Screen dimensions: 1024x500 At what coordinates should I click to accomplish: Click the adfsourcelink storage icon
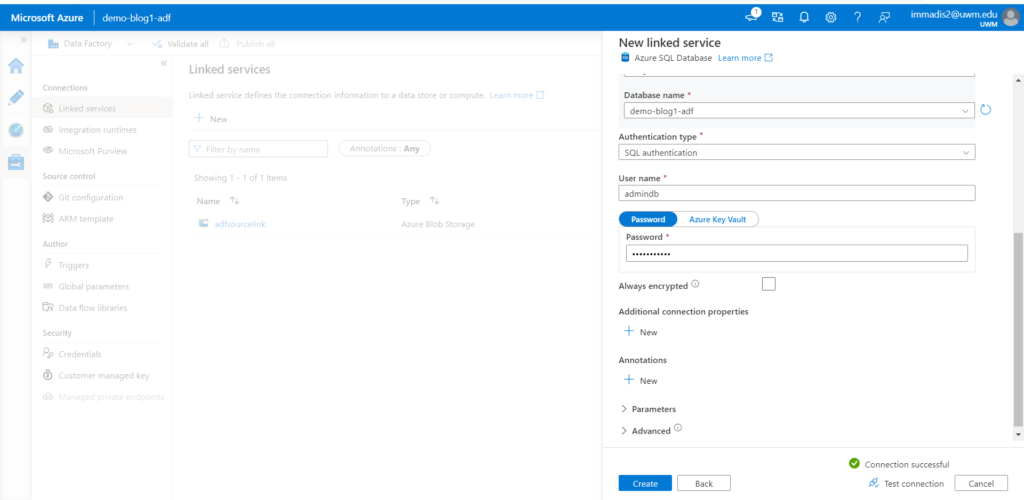(x=203, y=223)
